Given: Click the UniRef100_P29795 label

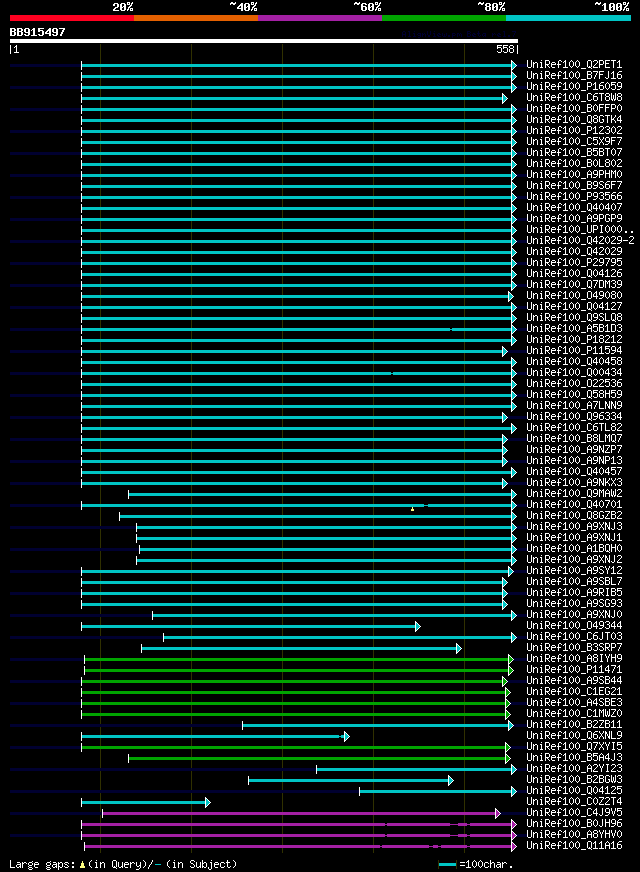Looking at the screenshot, I should [x=574, y=262].
